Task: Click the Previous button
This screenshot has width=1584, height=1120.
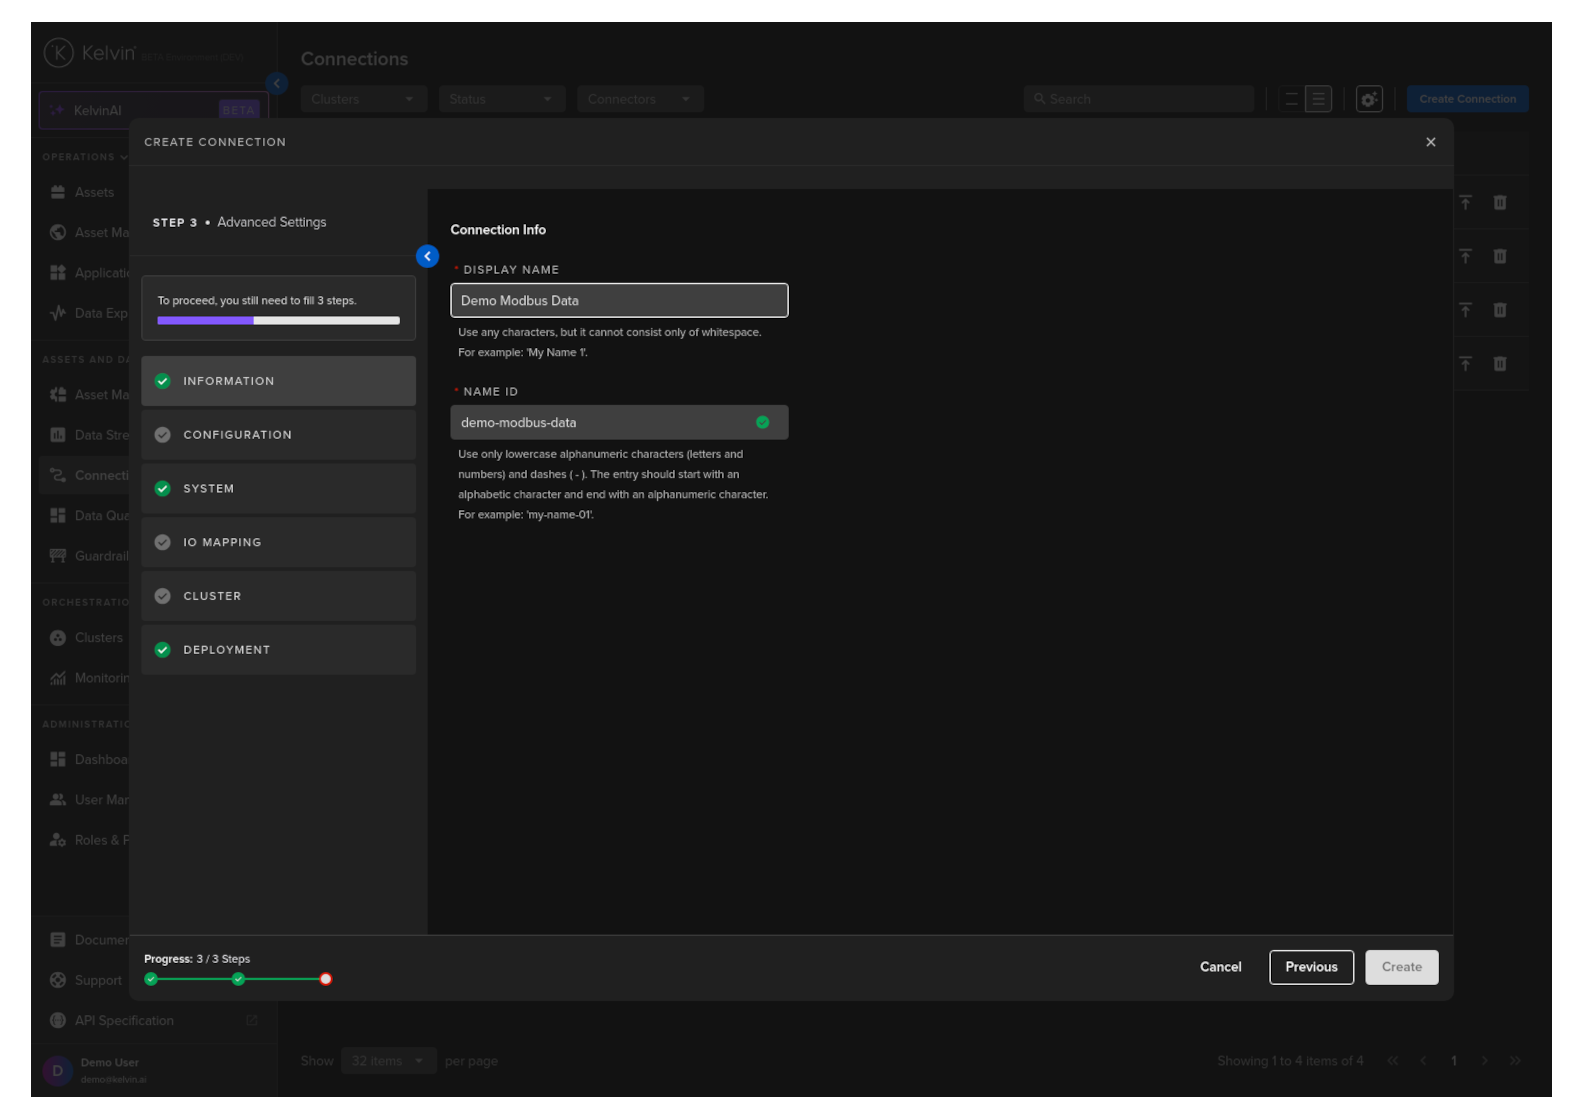Action: (1310, 967)
